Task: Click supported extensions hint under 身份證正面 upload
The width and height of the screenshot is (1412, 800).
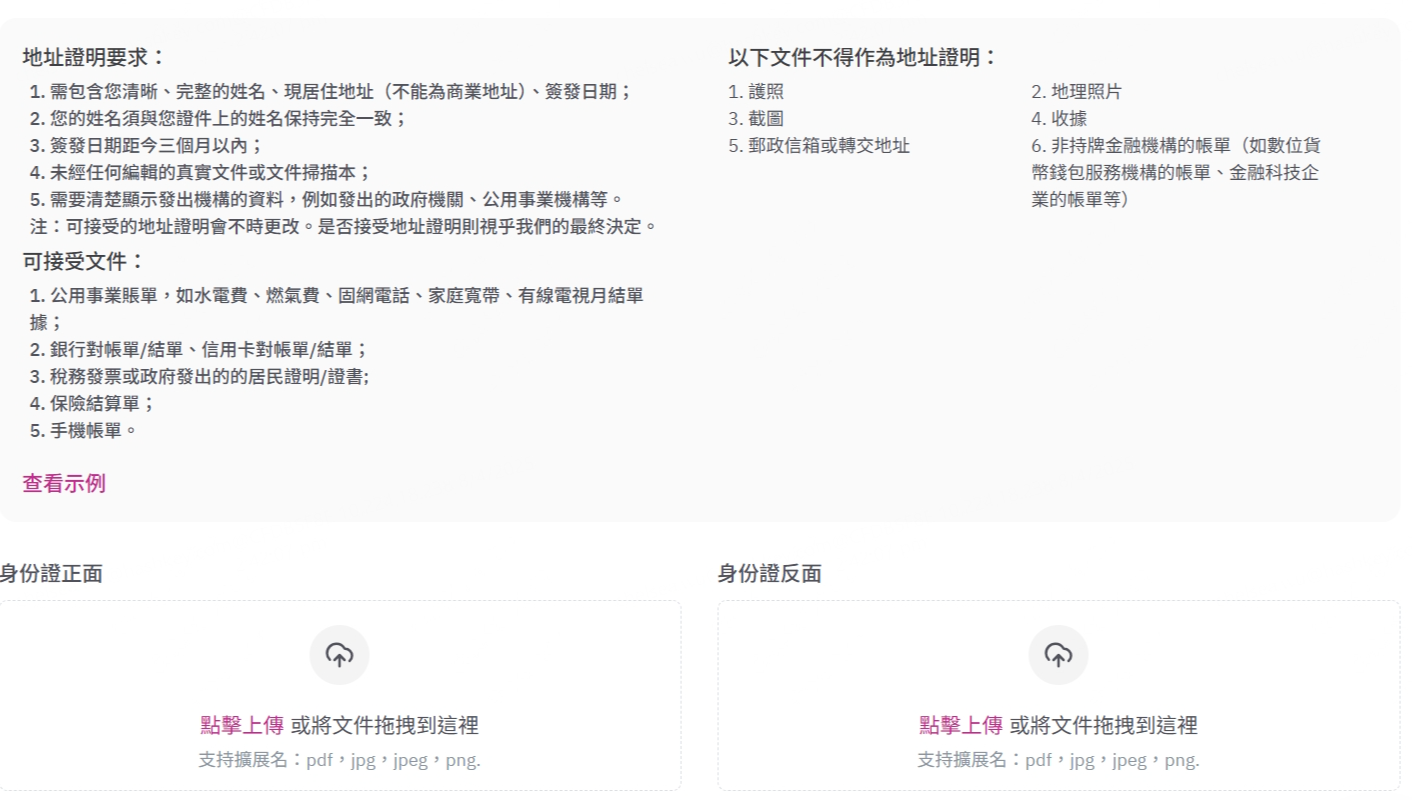Action: [339, 760]
